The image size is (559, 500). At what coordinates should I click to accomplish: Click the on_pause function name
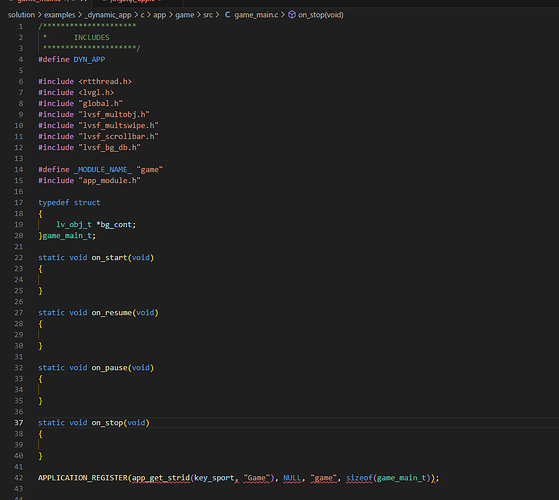click(109, 368)
